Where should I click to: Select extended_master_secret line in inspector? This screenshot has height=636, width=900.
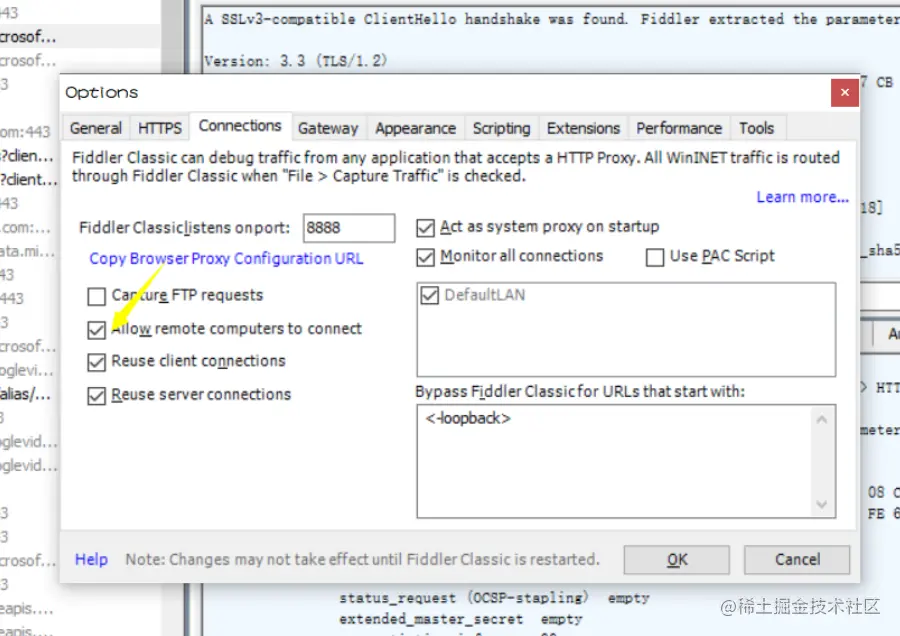460,619
